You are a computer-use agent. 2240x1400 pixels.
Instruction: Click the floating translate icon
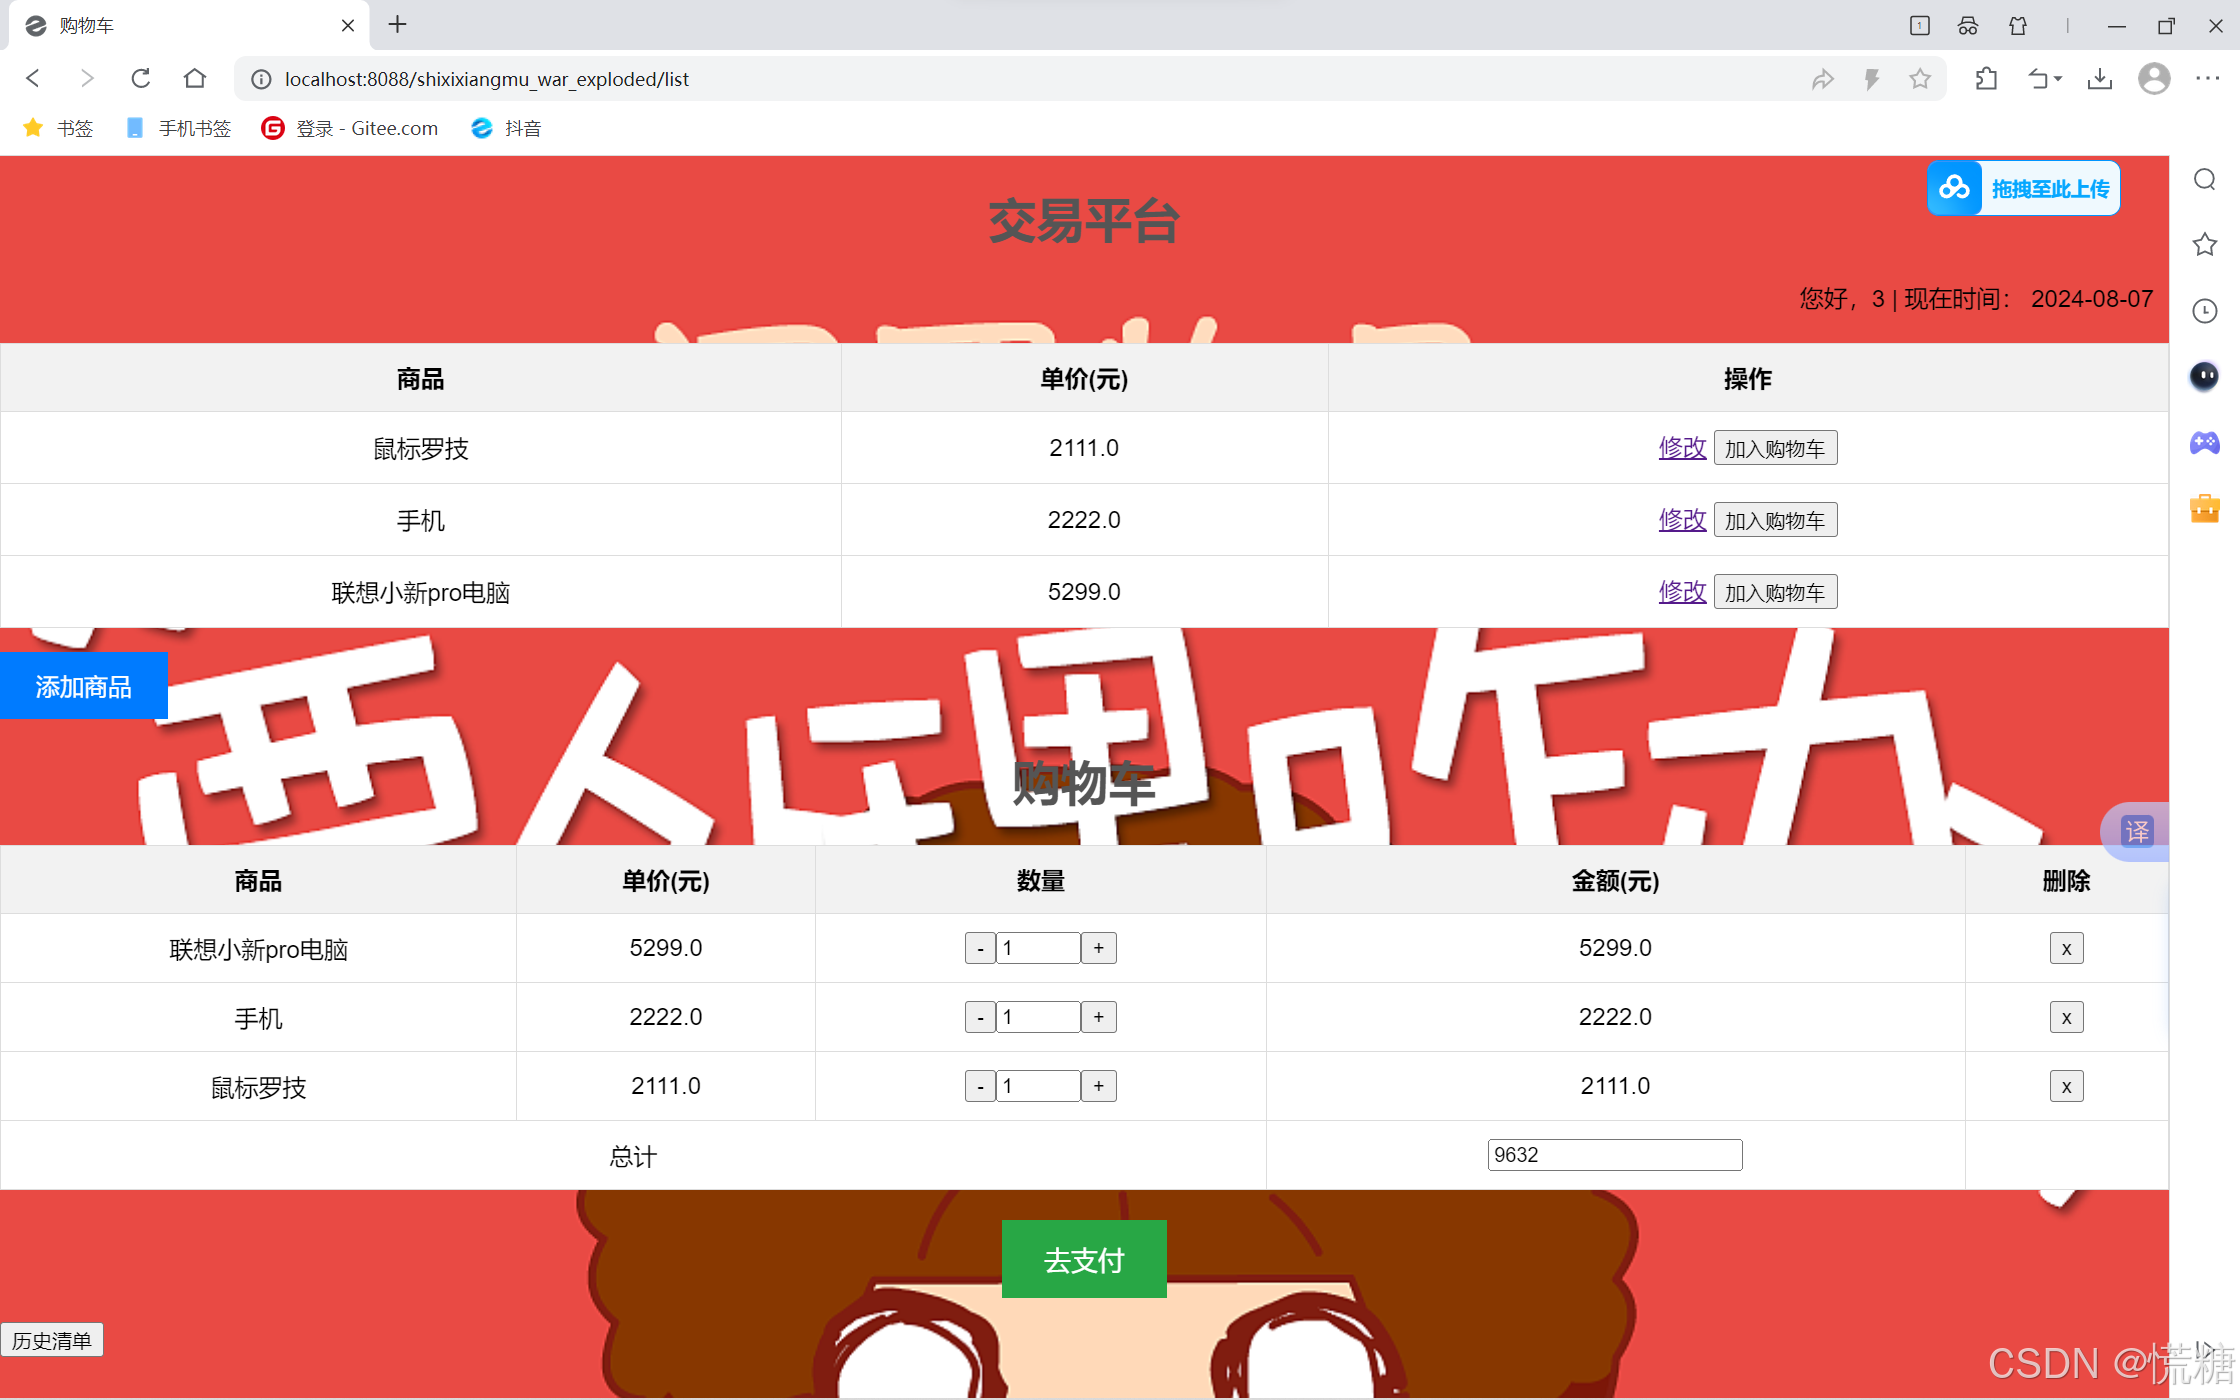(x=2137, y=831)
